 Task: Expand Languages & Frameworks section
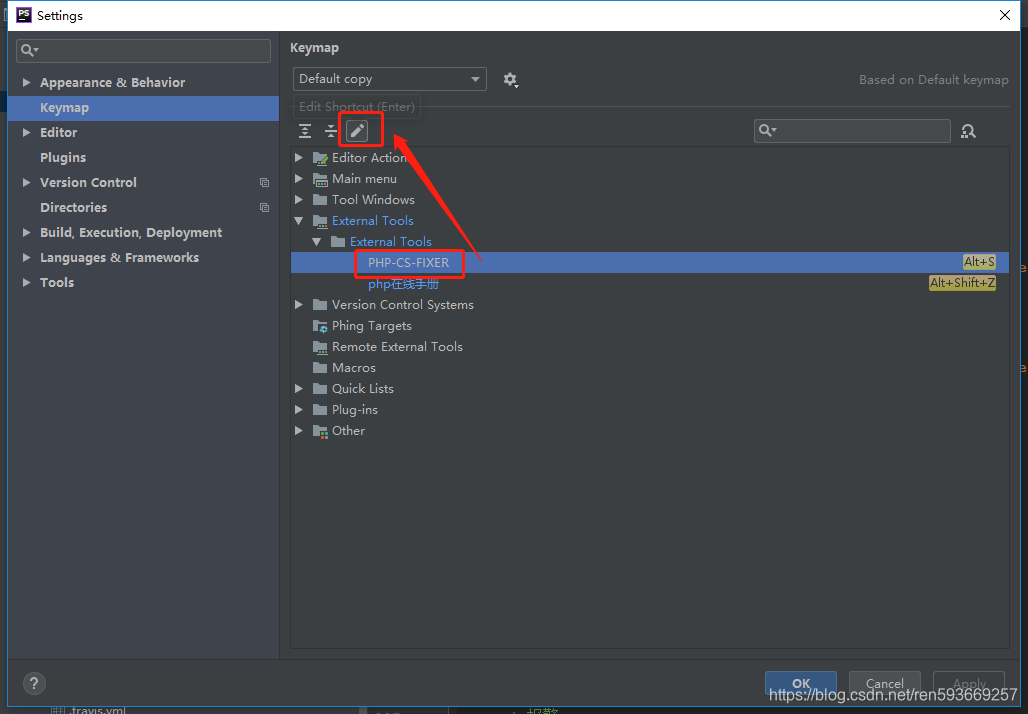click(x=26, y=257)
